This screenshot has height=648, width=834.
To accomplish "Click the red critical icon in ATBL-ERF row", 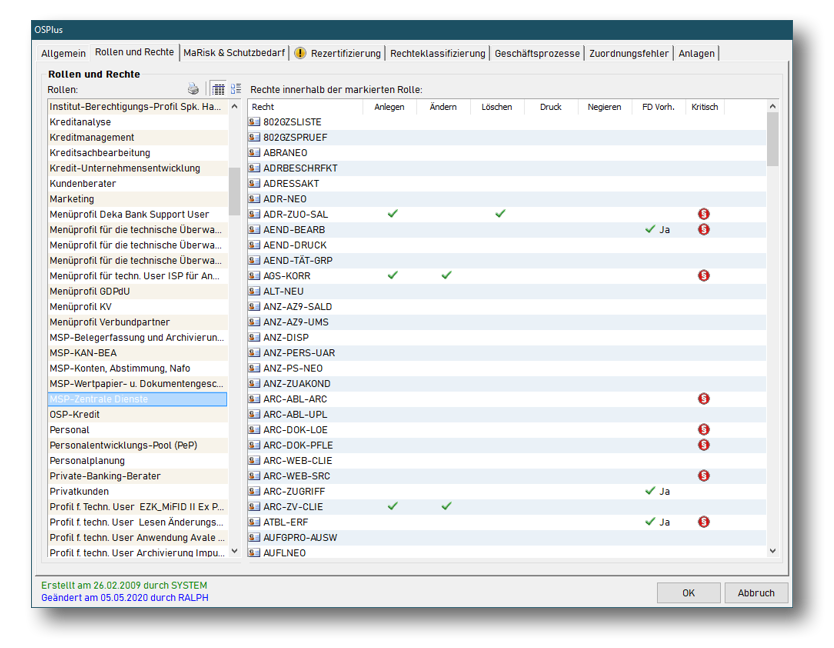I will click(703, 522).
